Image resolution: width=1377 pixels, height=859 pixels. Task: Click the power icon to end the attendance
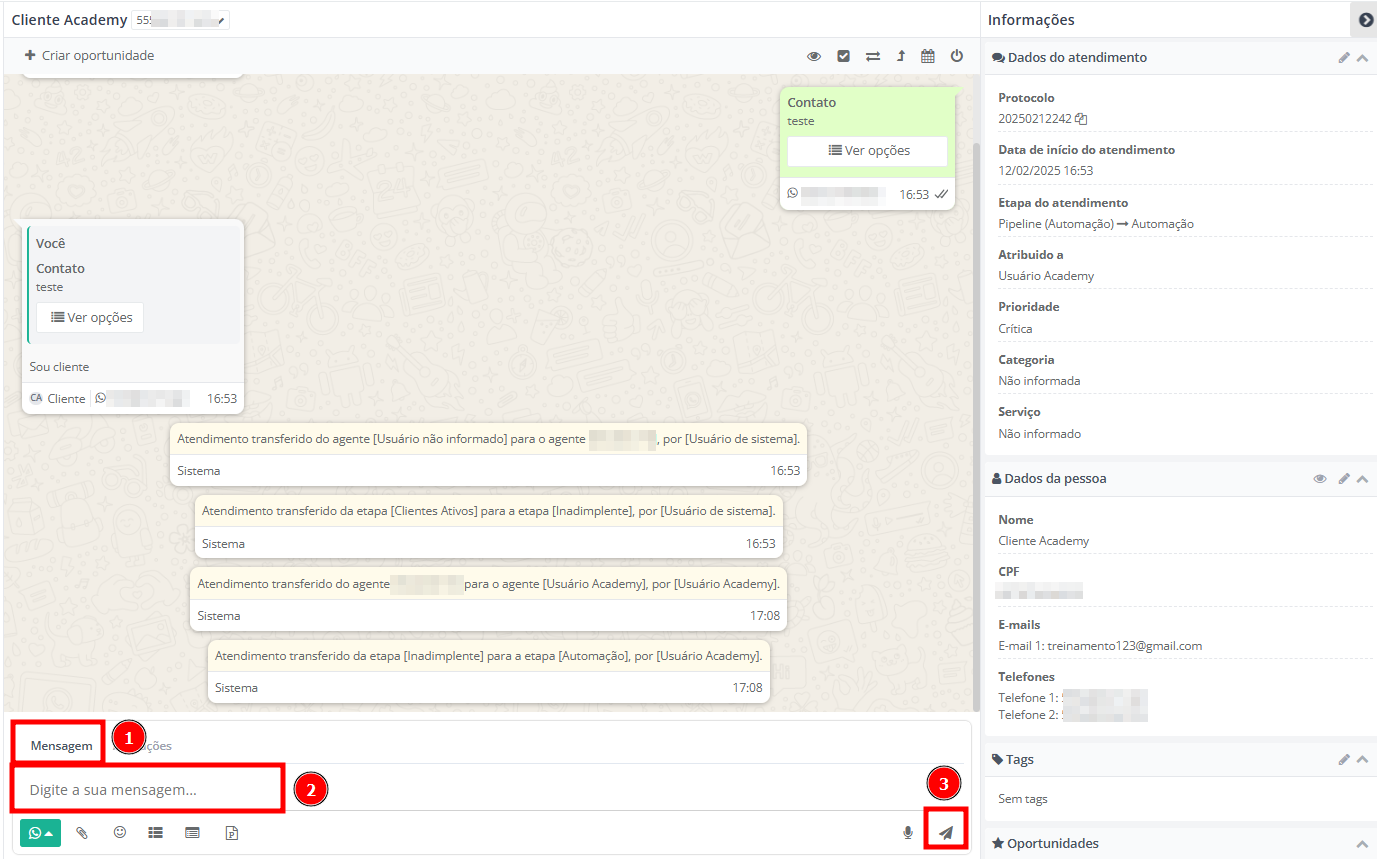957,56
